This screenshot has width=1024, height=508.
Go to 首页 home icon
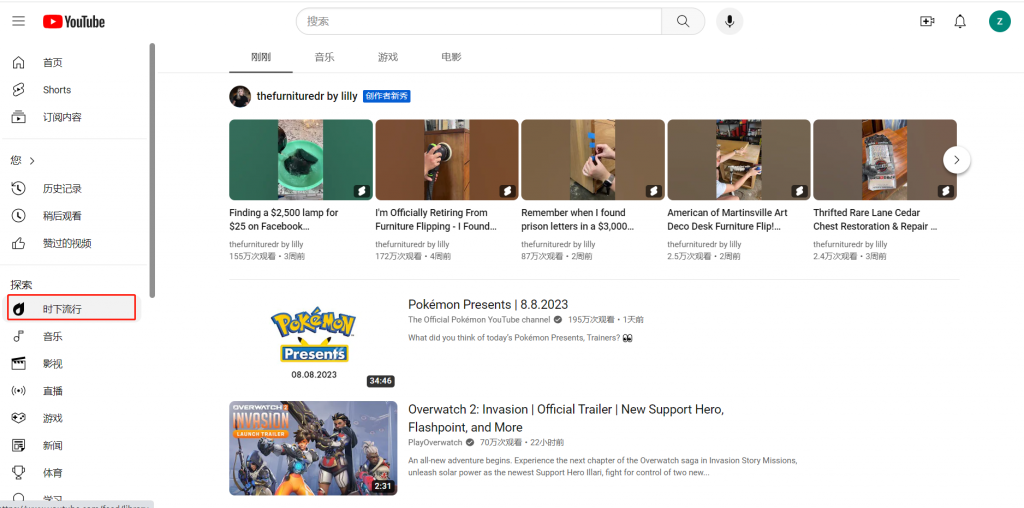coord(19,63)
